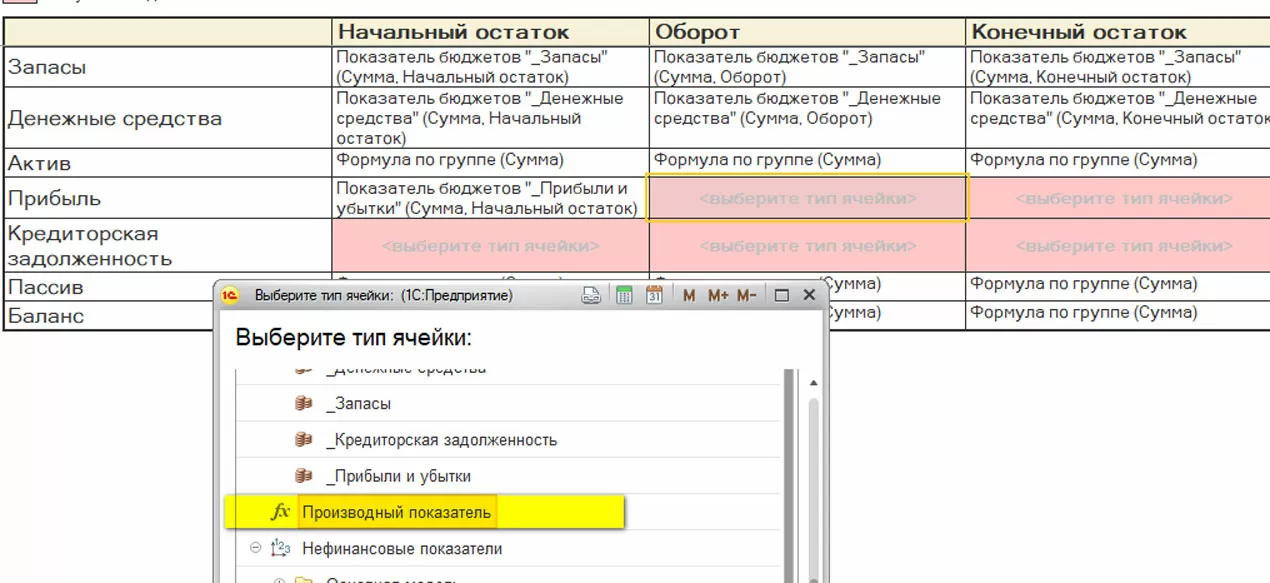Click the Запасы 'Оборот' cell

click(x=807, y=67)
